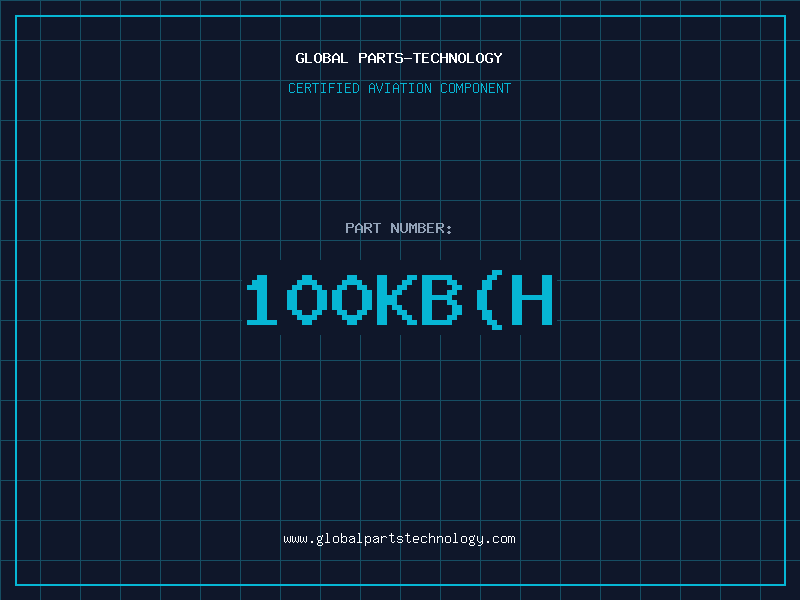Select the open parenthesis in the part number
Screen dimensions: 800x600
click(487, 300)
